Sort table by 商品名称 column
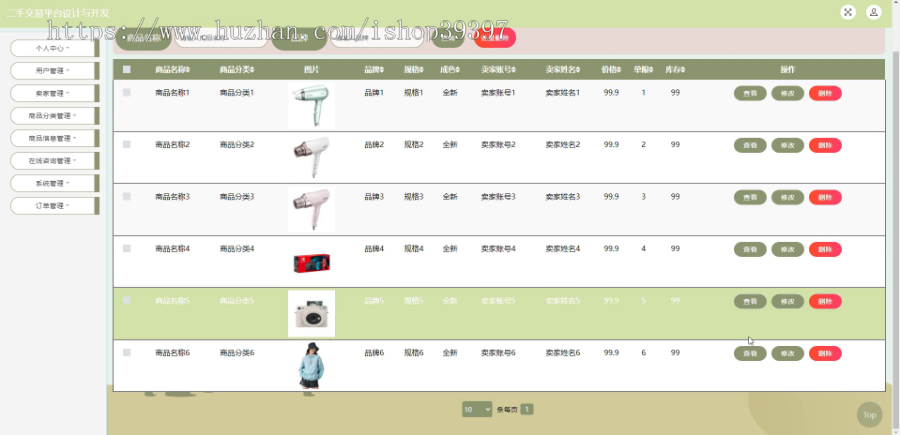900x435 pixels. [172, 69]
